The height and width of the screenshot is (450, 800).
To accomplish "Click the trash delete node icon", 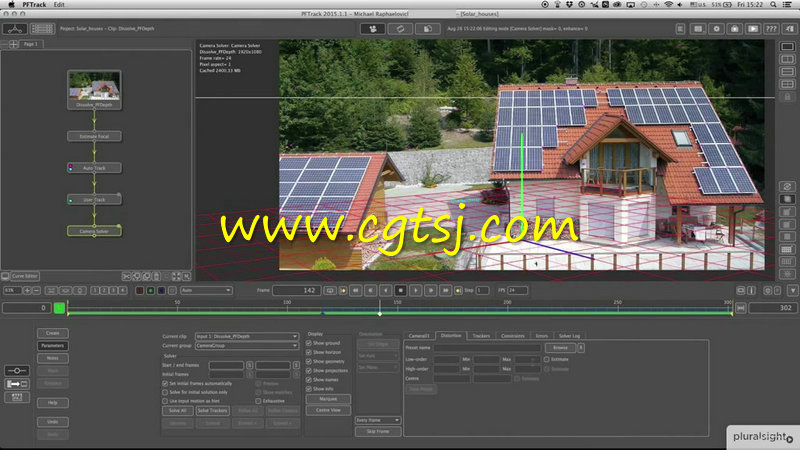I will click(157, 277).
